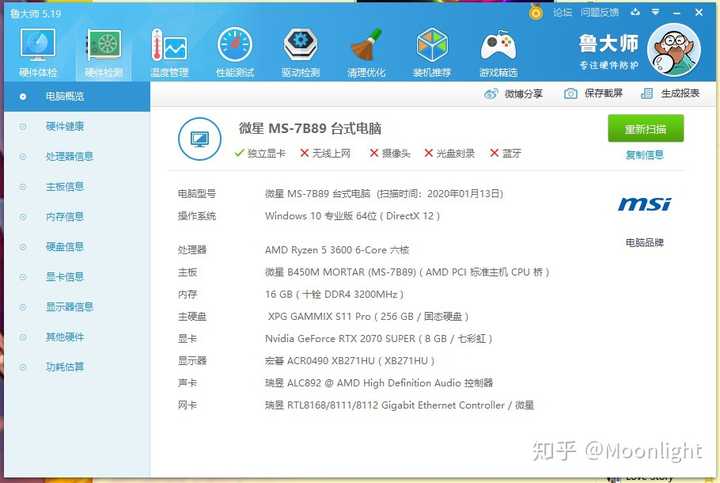The width and height of the screenshot is (720, 483).
Task: Click the 独立显卡 checkmark feature label
Action: pos(260,153)
